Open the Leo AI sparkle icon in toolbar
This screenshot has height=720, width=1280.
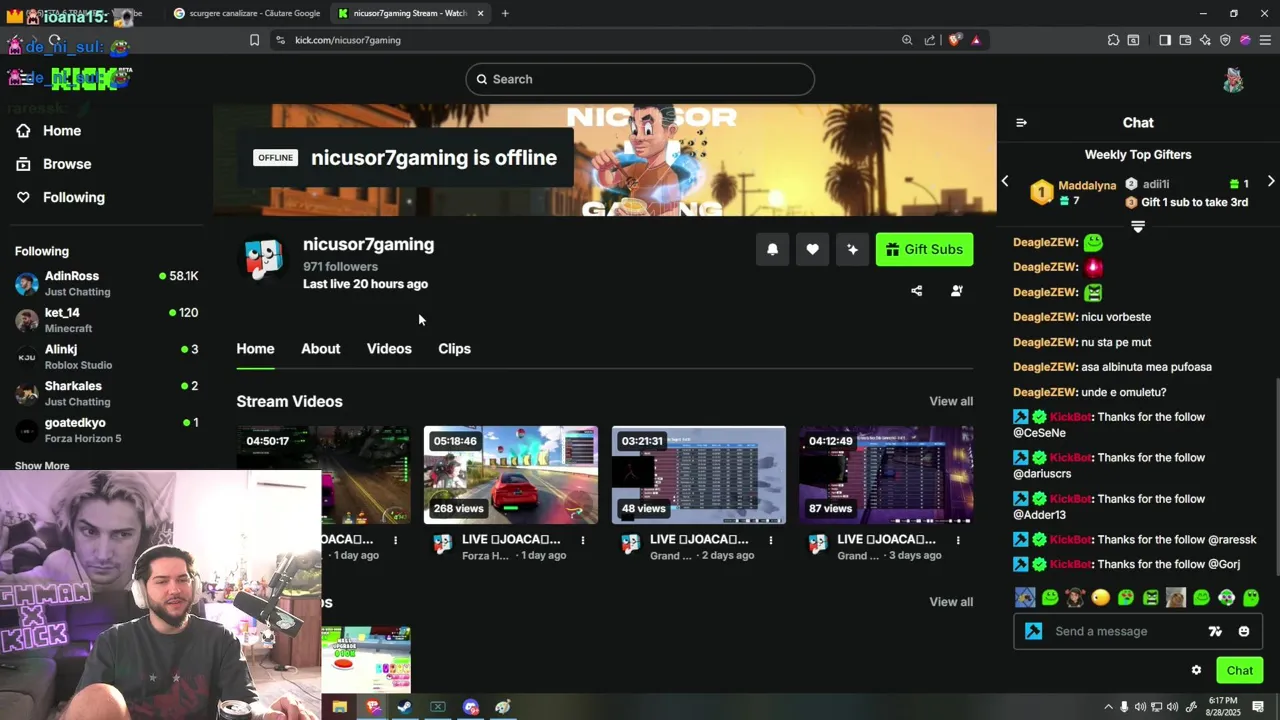tap(1205, 40)
